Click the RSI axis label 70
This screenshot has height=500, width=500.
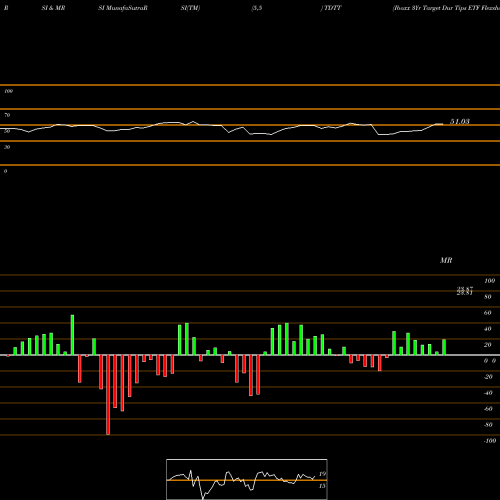pyautogui.click(x=7, y=115)
